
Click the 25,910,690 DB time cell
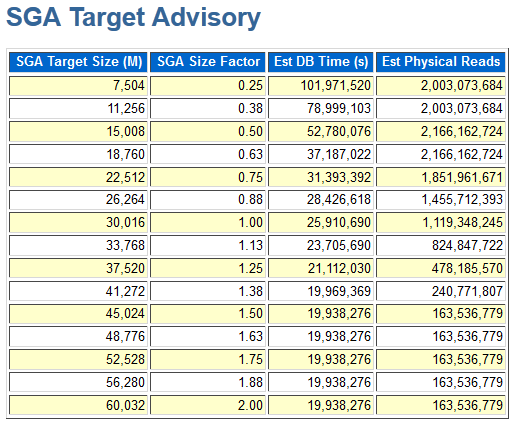point(320,223)
